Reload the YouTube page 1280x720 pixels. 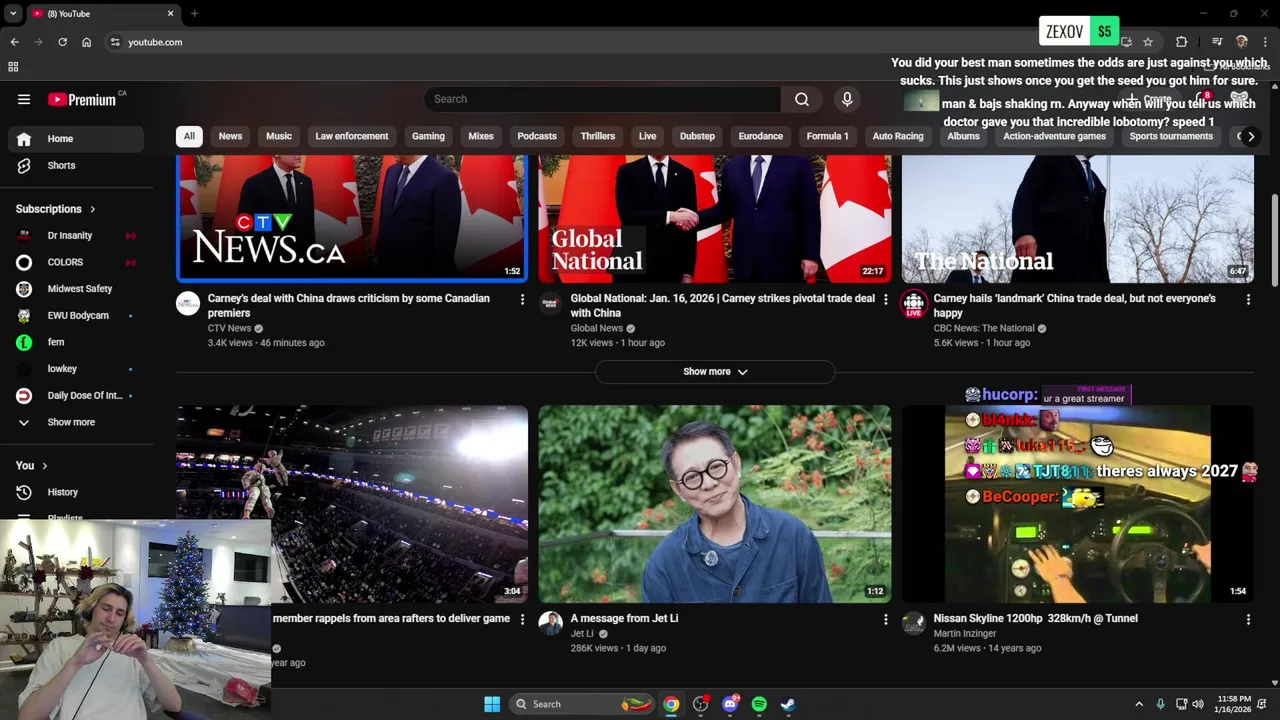point(62,42)
